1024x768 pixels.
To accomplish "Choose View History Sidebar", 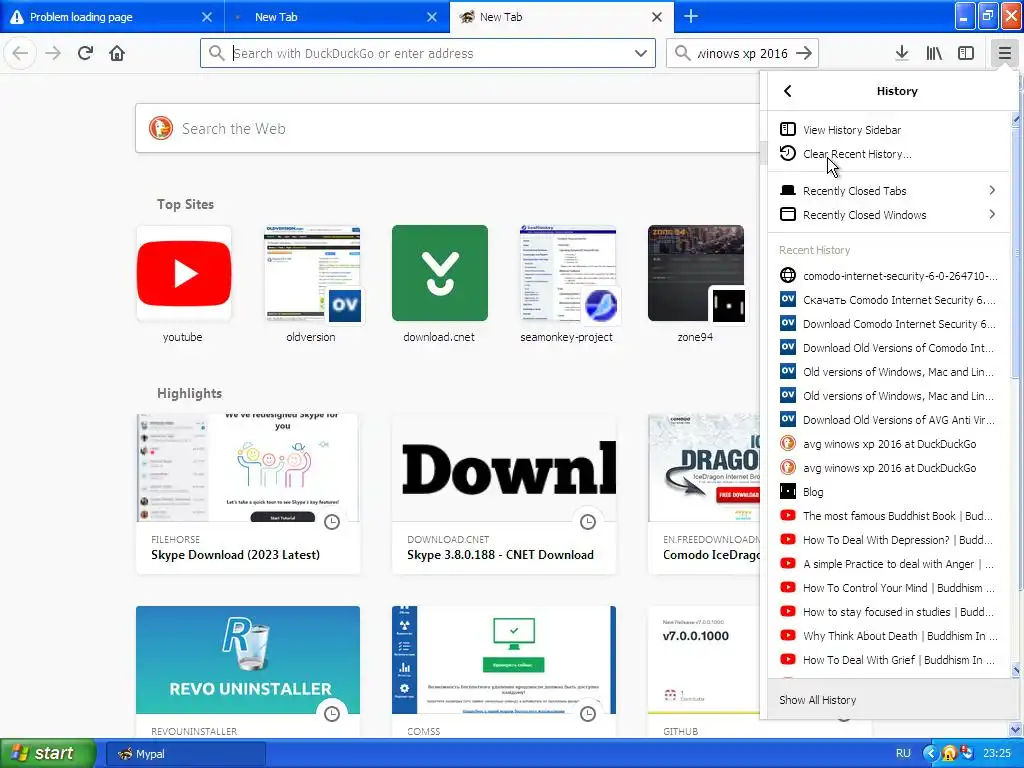I will (x=889, y=129).
